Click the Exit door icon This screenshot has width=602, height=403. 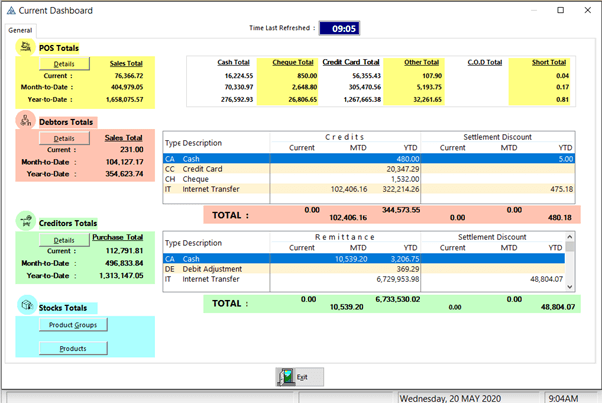[x=286, y=377]
